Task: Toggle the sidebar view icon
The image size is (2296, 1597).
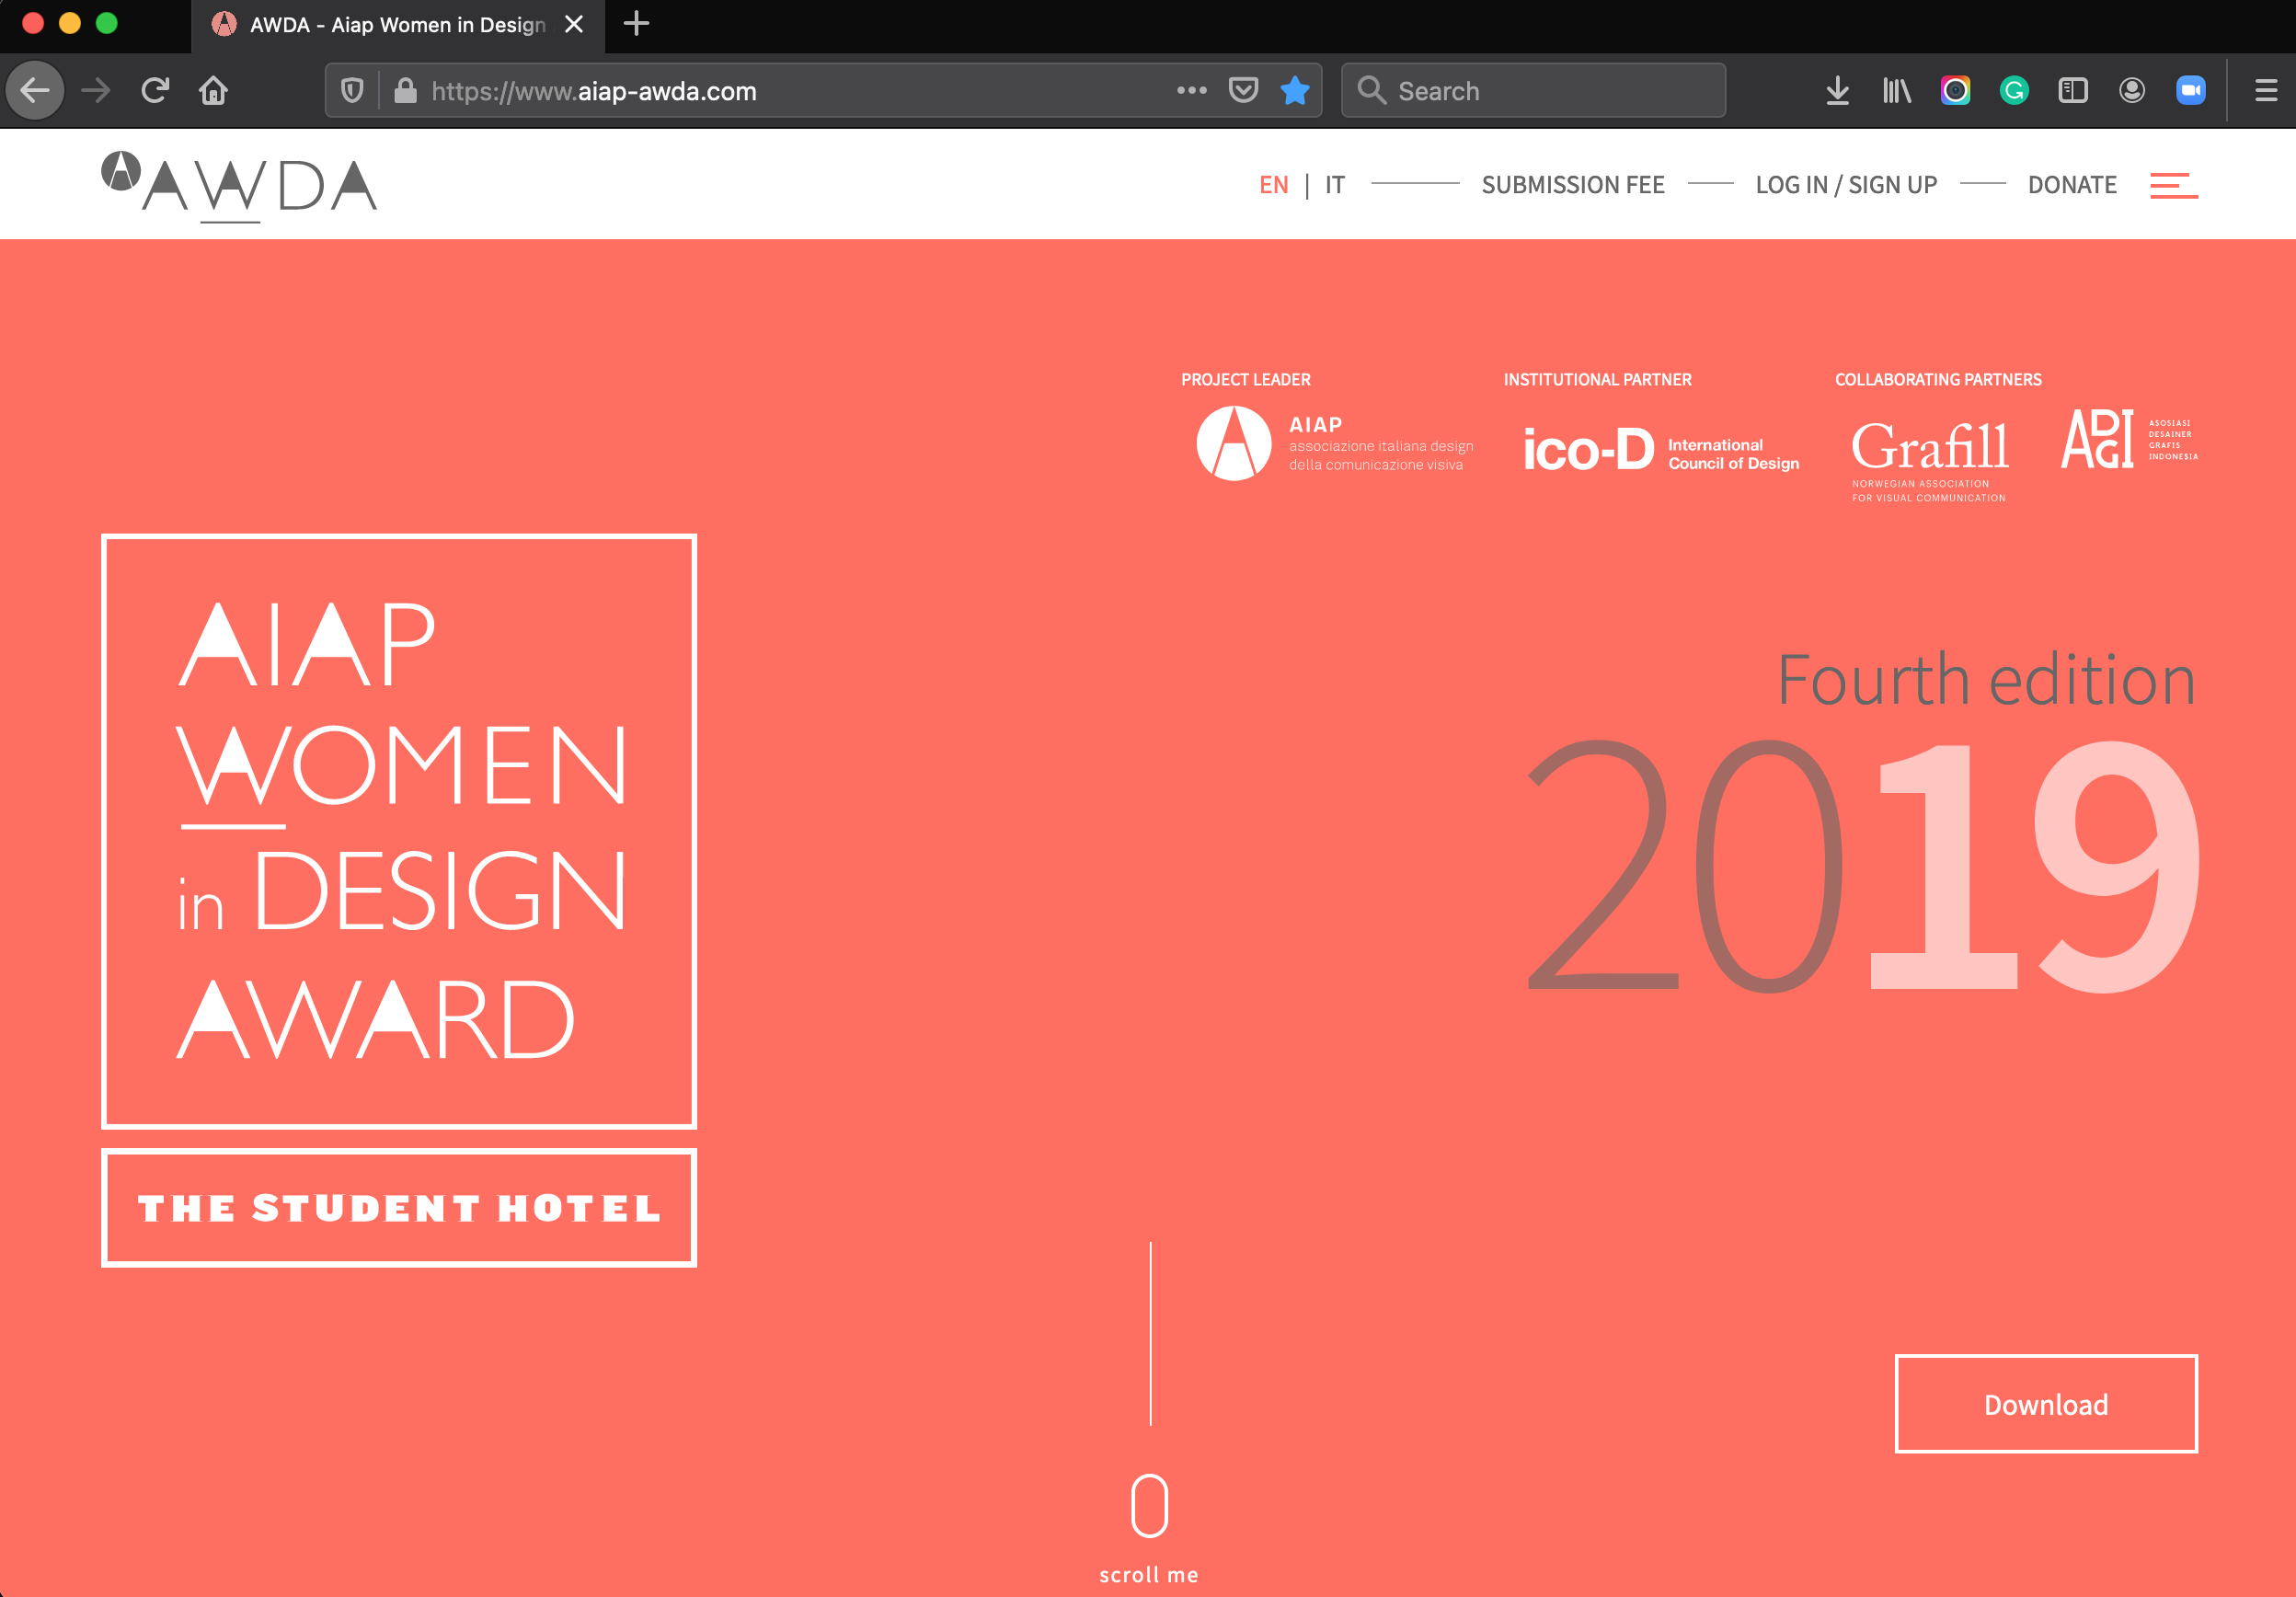Action: pyautogui.click(x=2073, y=91)
